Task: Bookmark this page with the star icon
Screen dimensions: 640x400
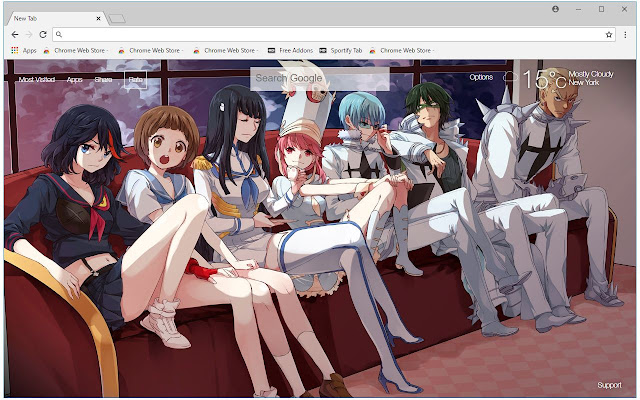Action: [609, 35]
